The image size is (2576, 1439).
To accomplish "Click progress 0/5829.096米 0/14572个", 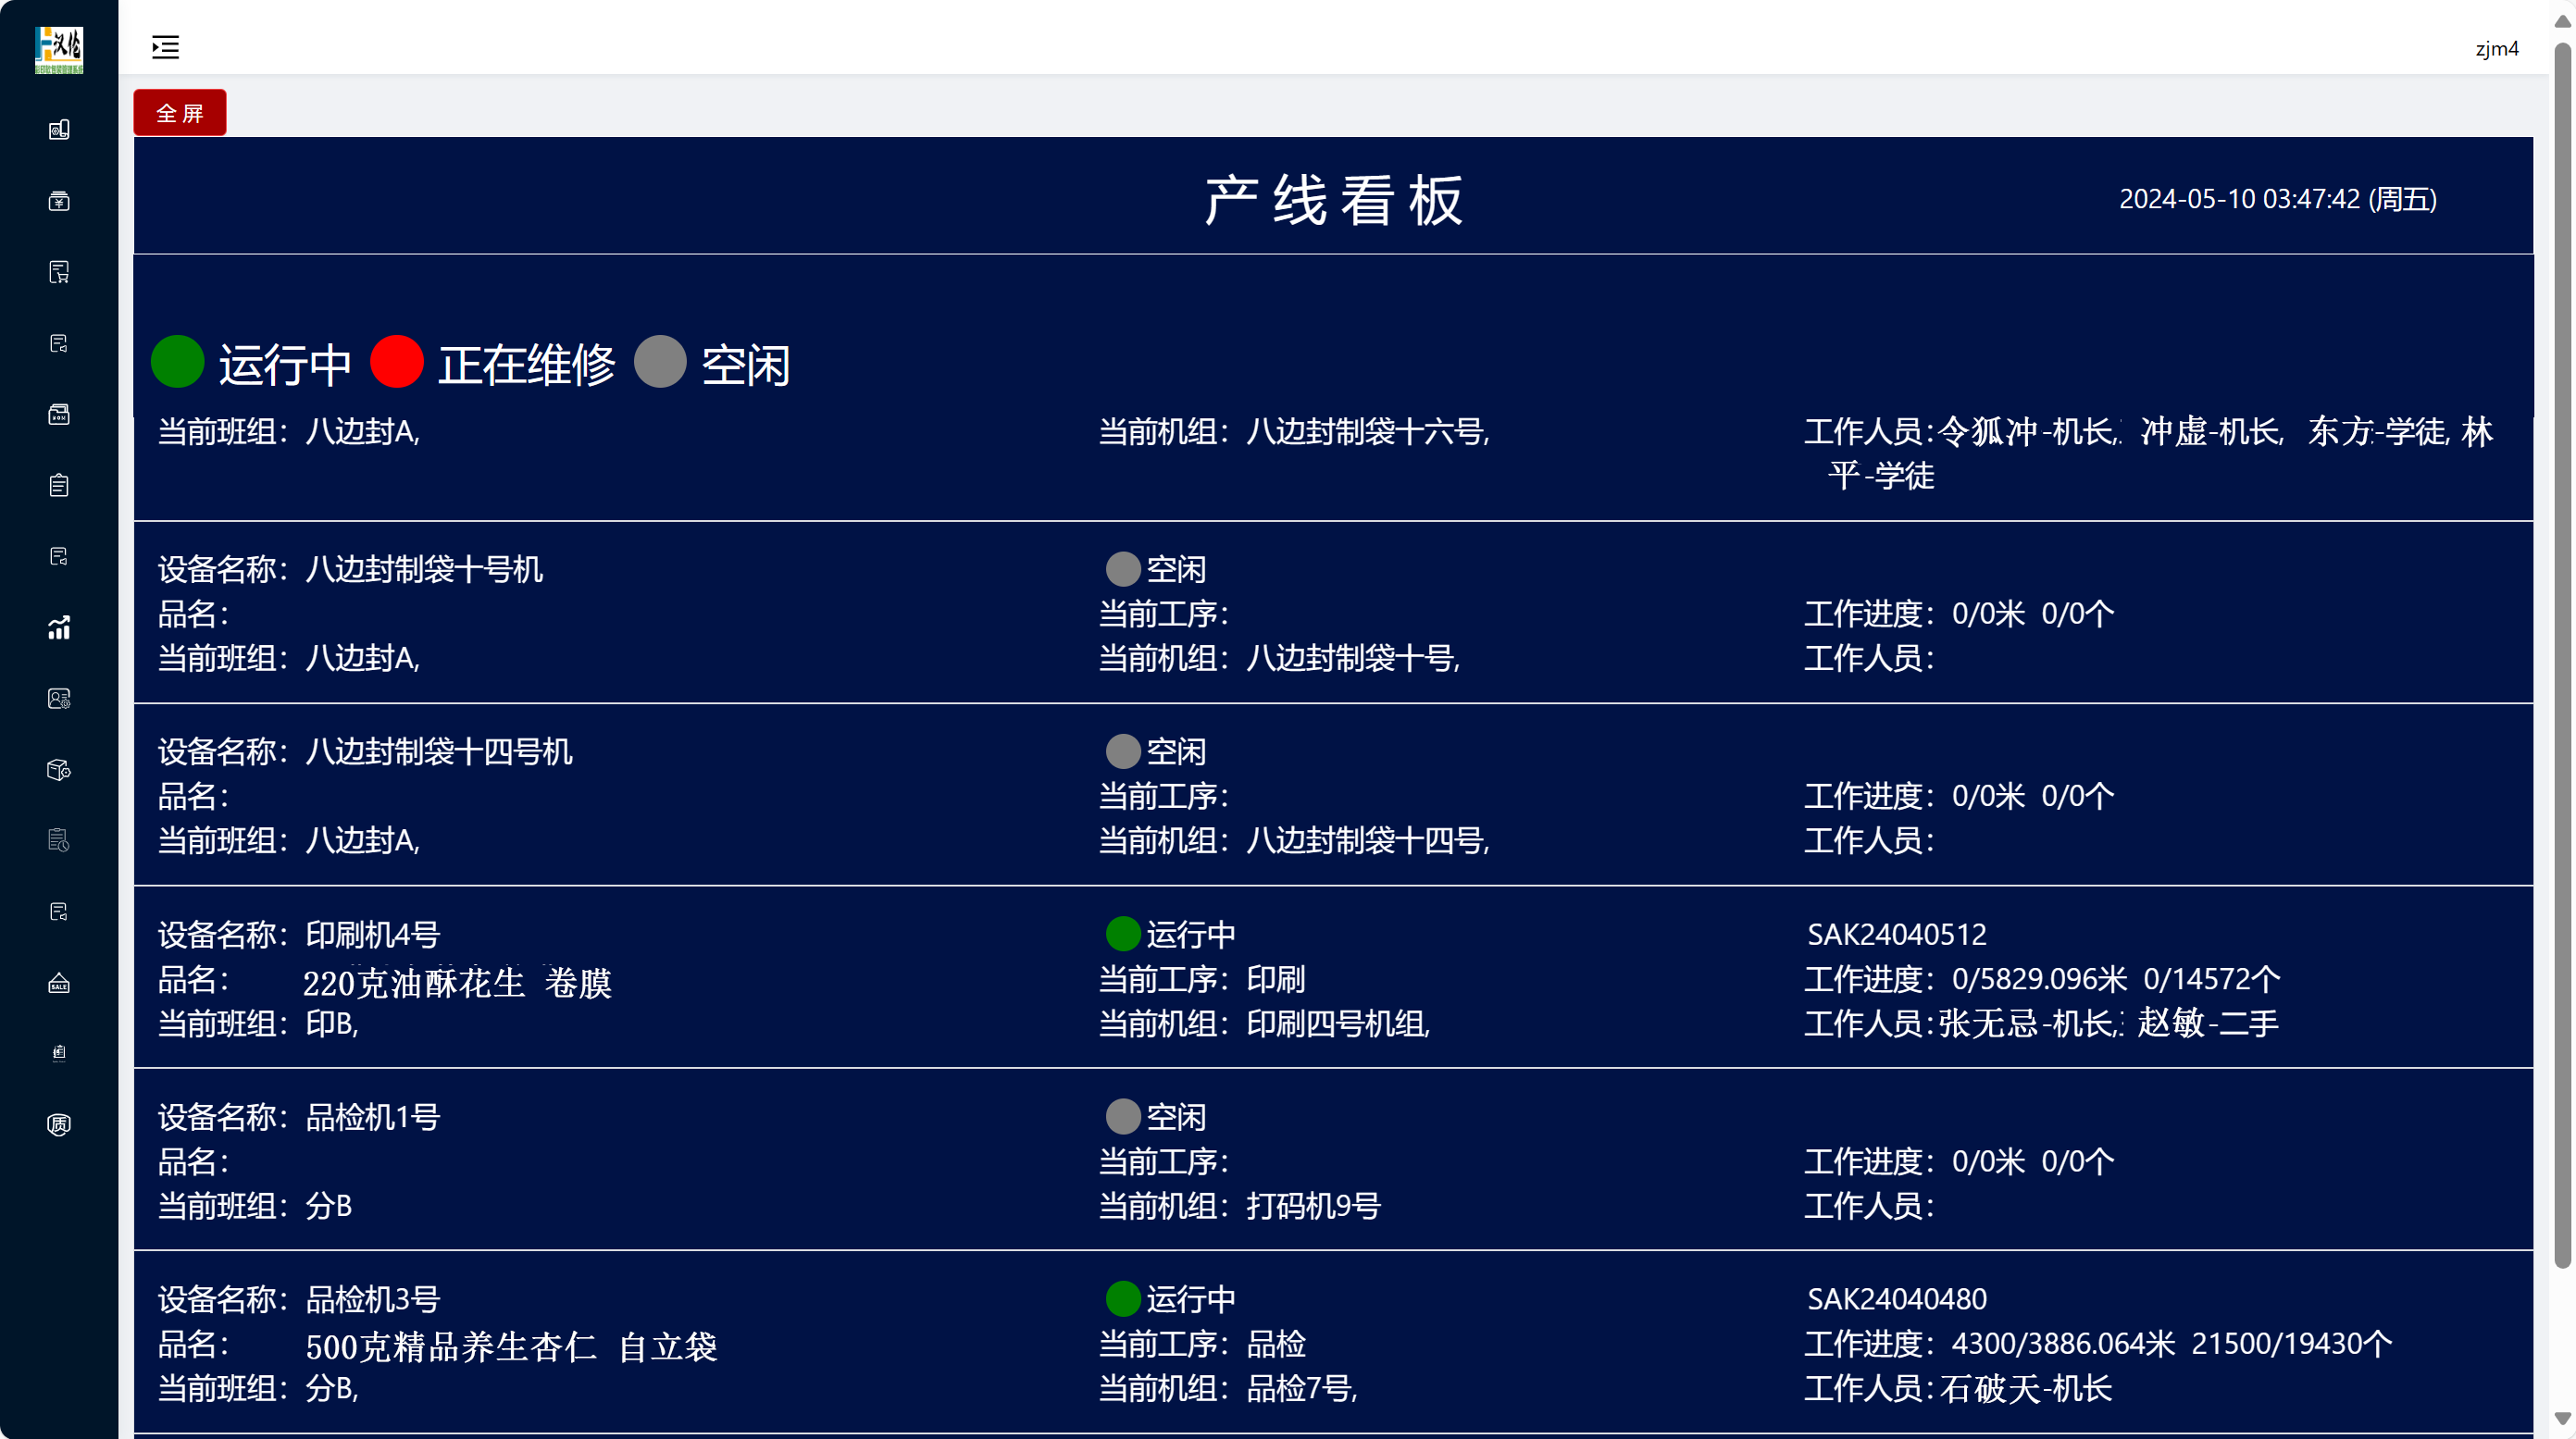I will pos(2116,979).
